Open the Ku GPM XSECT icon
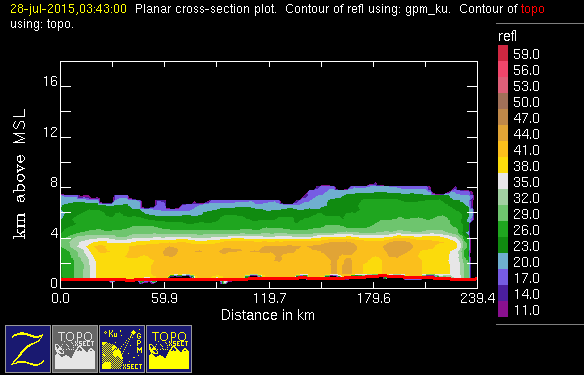The width and height of the screenshot is (584, 375). click(x=122, y=349)
